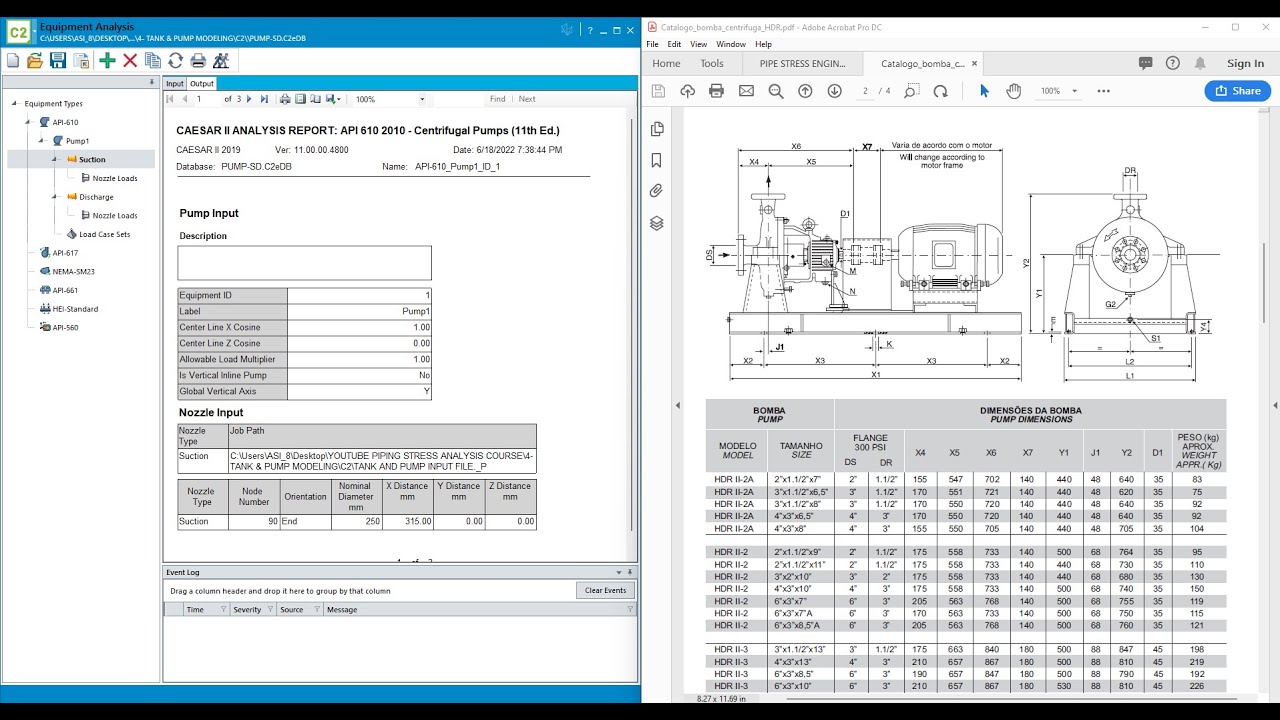Screen dimensions: 1280x720
Task: Click the Copy icon in Equipment Analysis toolbar
Action: tap(152, 61)
